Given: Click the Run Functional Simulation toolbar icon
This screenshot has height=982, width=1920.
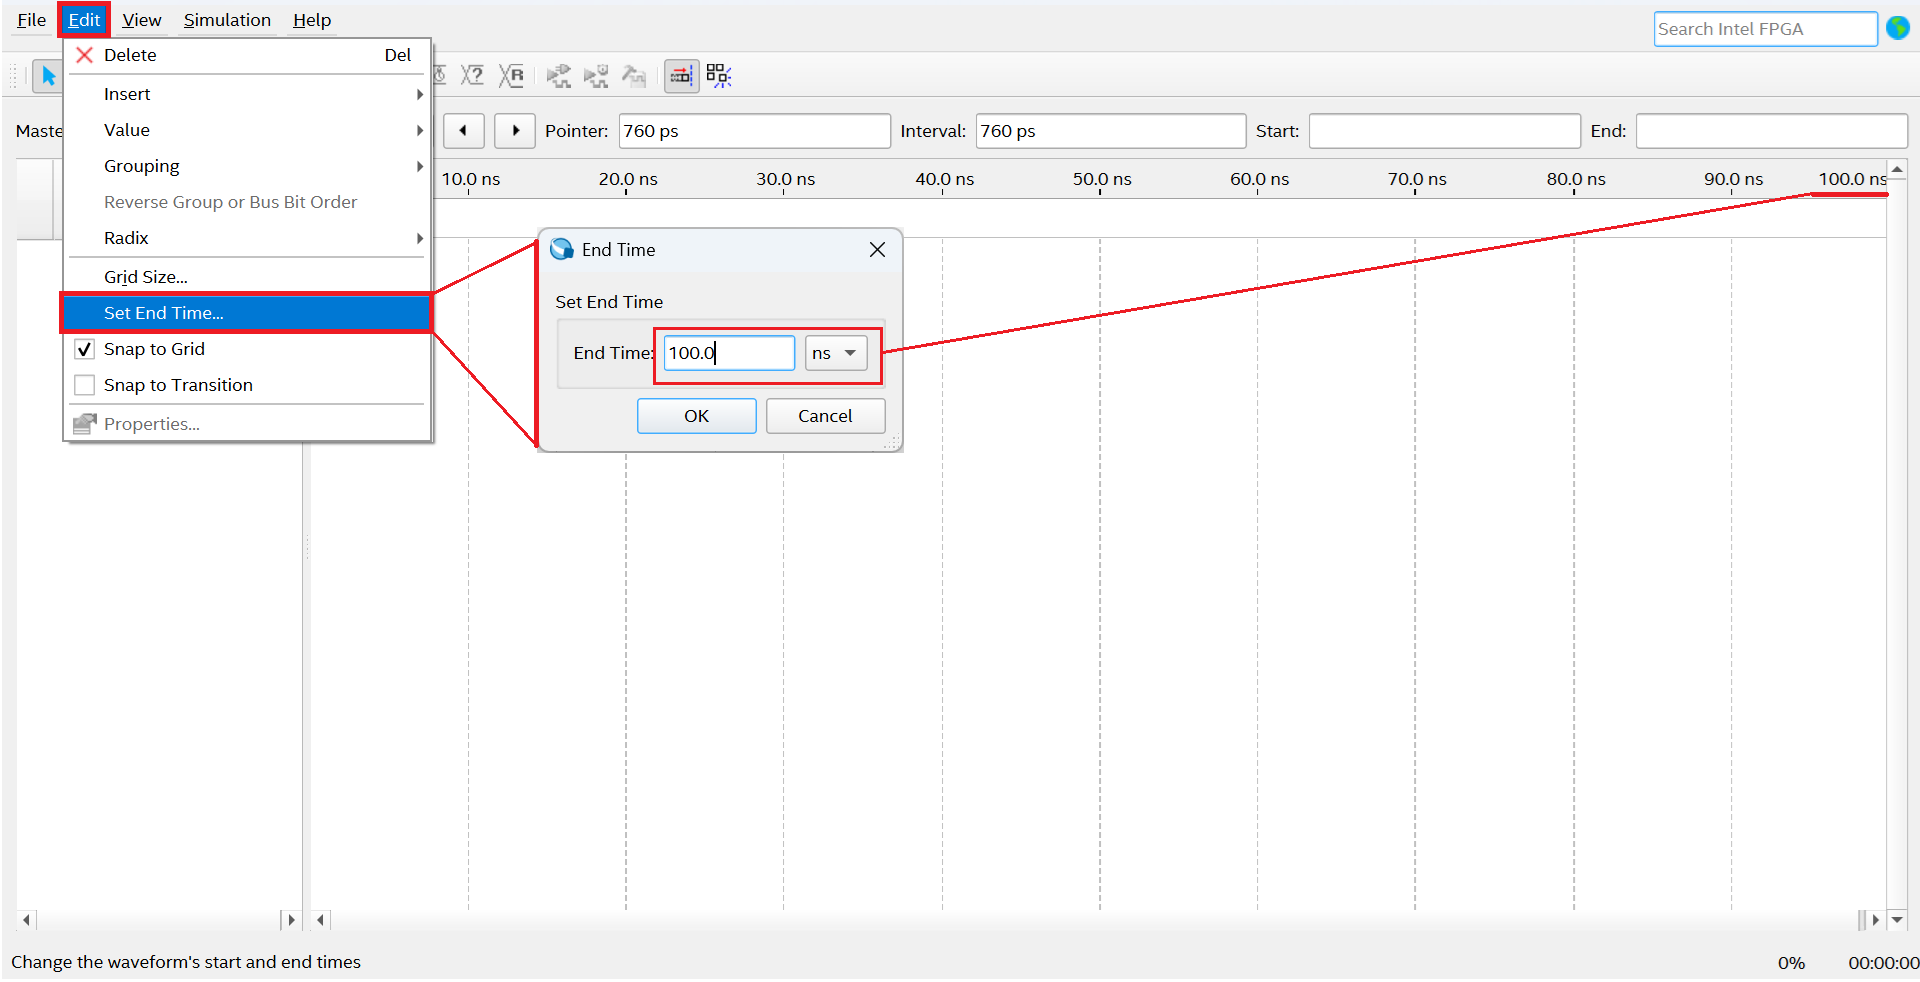Looking at the screenshot, I should point(559,76).
